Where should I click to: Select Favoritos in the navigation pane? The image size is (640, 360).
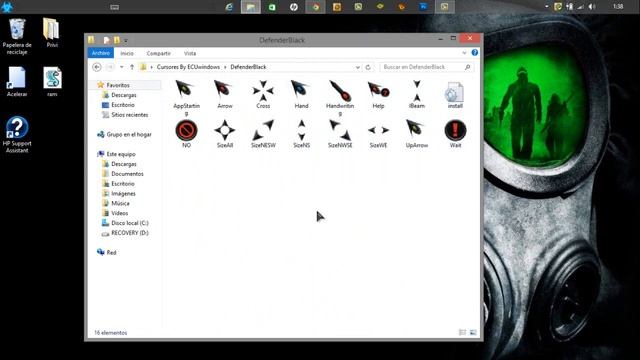pyautogui.click(x=118, y=85)
